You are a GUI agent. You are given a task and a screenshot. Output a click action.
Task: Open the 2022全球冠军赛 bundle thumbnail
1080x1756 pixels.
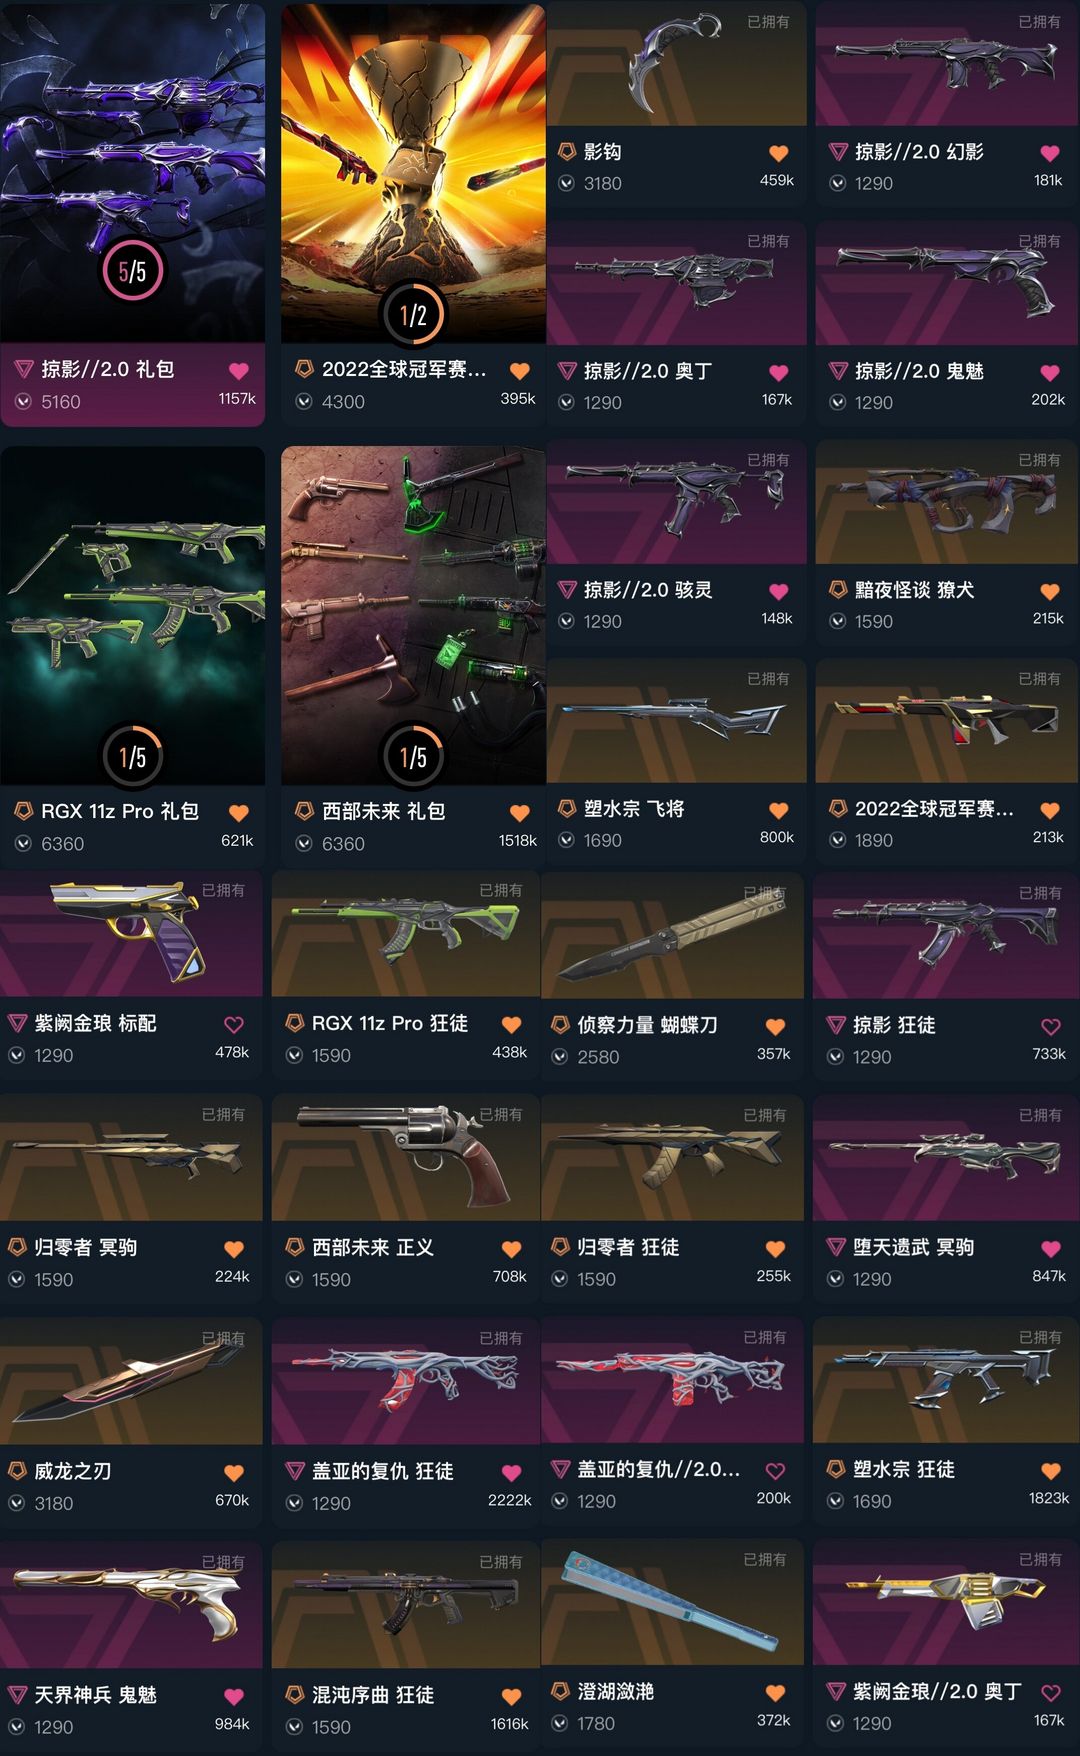tap(413, 173)
